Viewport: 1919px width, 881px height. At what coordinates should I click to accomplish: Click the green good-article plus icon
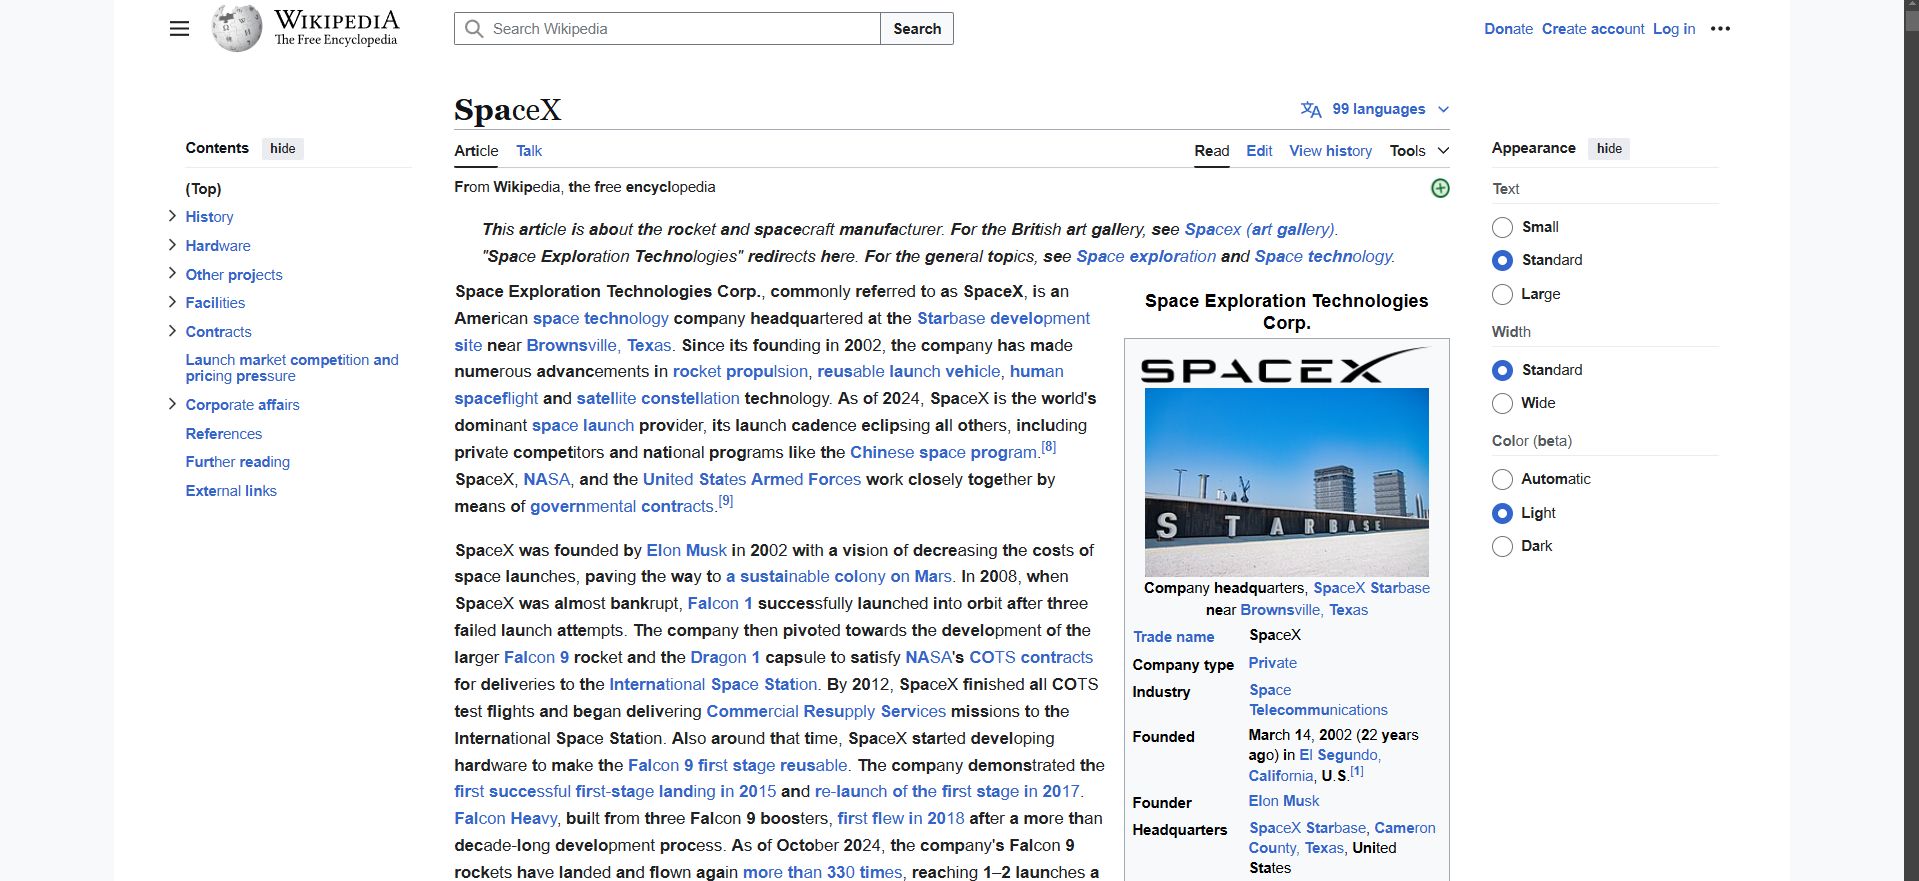coord(1440,188)
